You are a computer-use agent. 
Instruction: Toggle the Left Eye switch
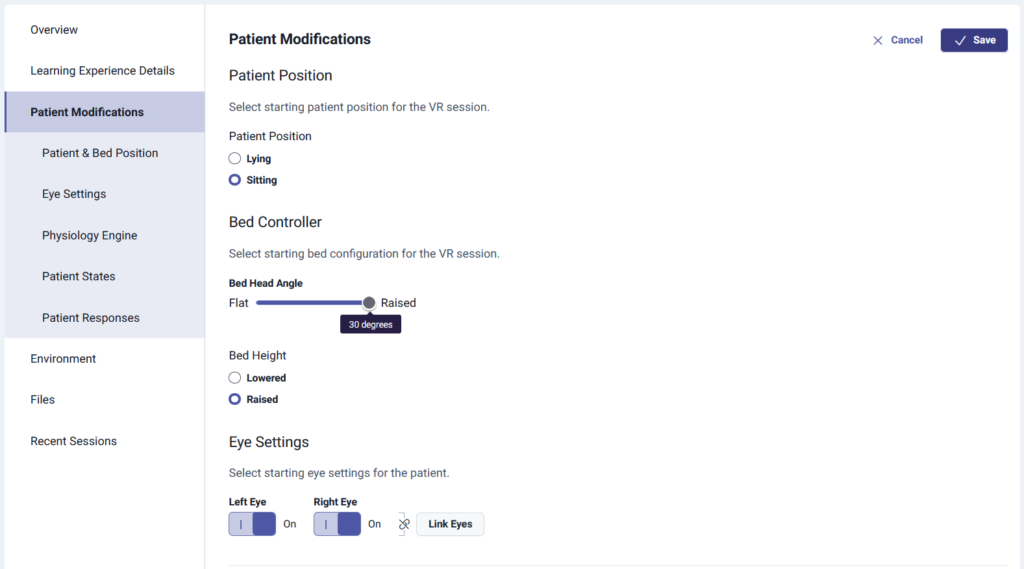[252, 524]
